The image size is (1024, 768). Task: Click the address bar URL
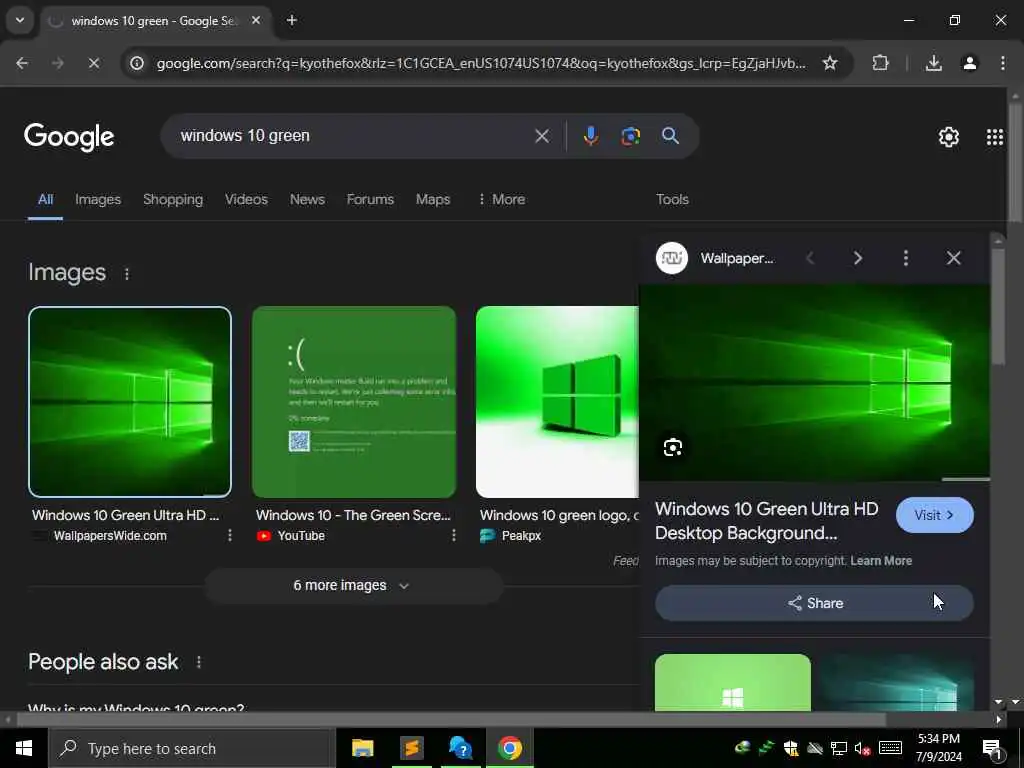[481, 63]
